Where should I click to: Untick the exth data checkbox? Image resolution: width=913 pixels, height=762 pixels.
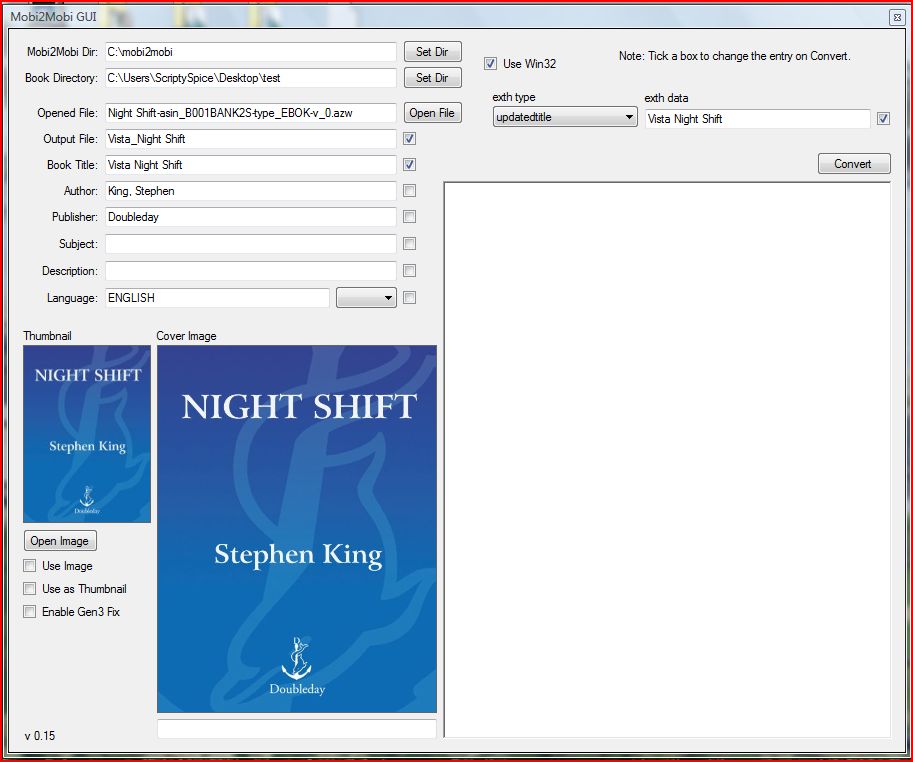tap(883, 119)
